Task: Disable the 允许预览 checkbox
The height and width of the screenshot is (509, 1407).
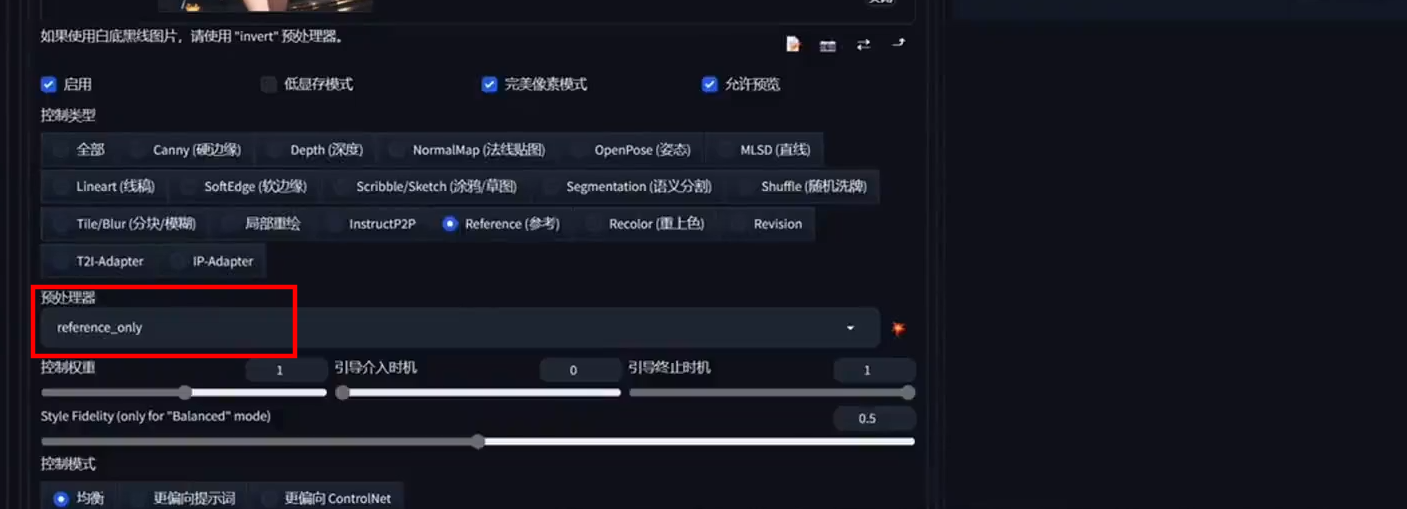Action: pyautogui.click(x=710, y=84)
